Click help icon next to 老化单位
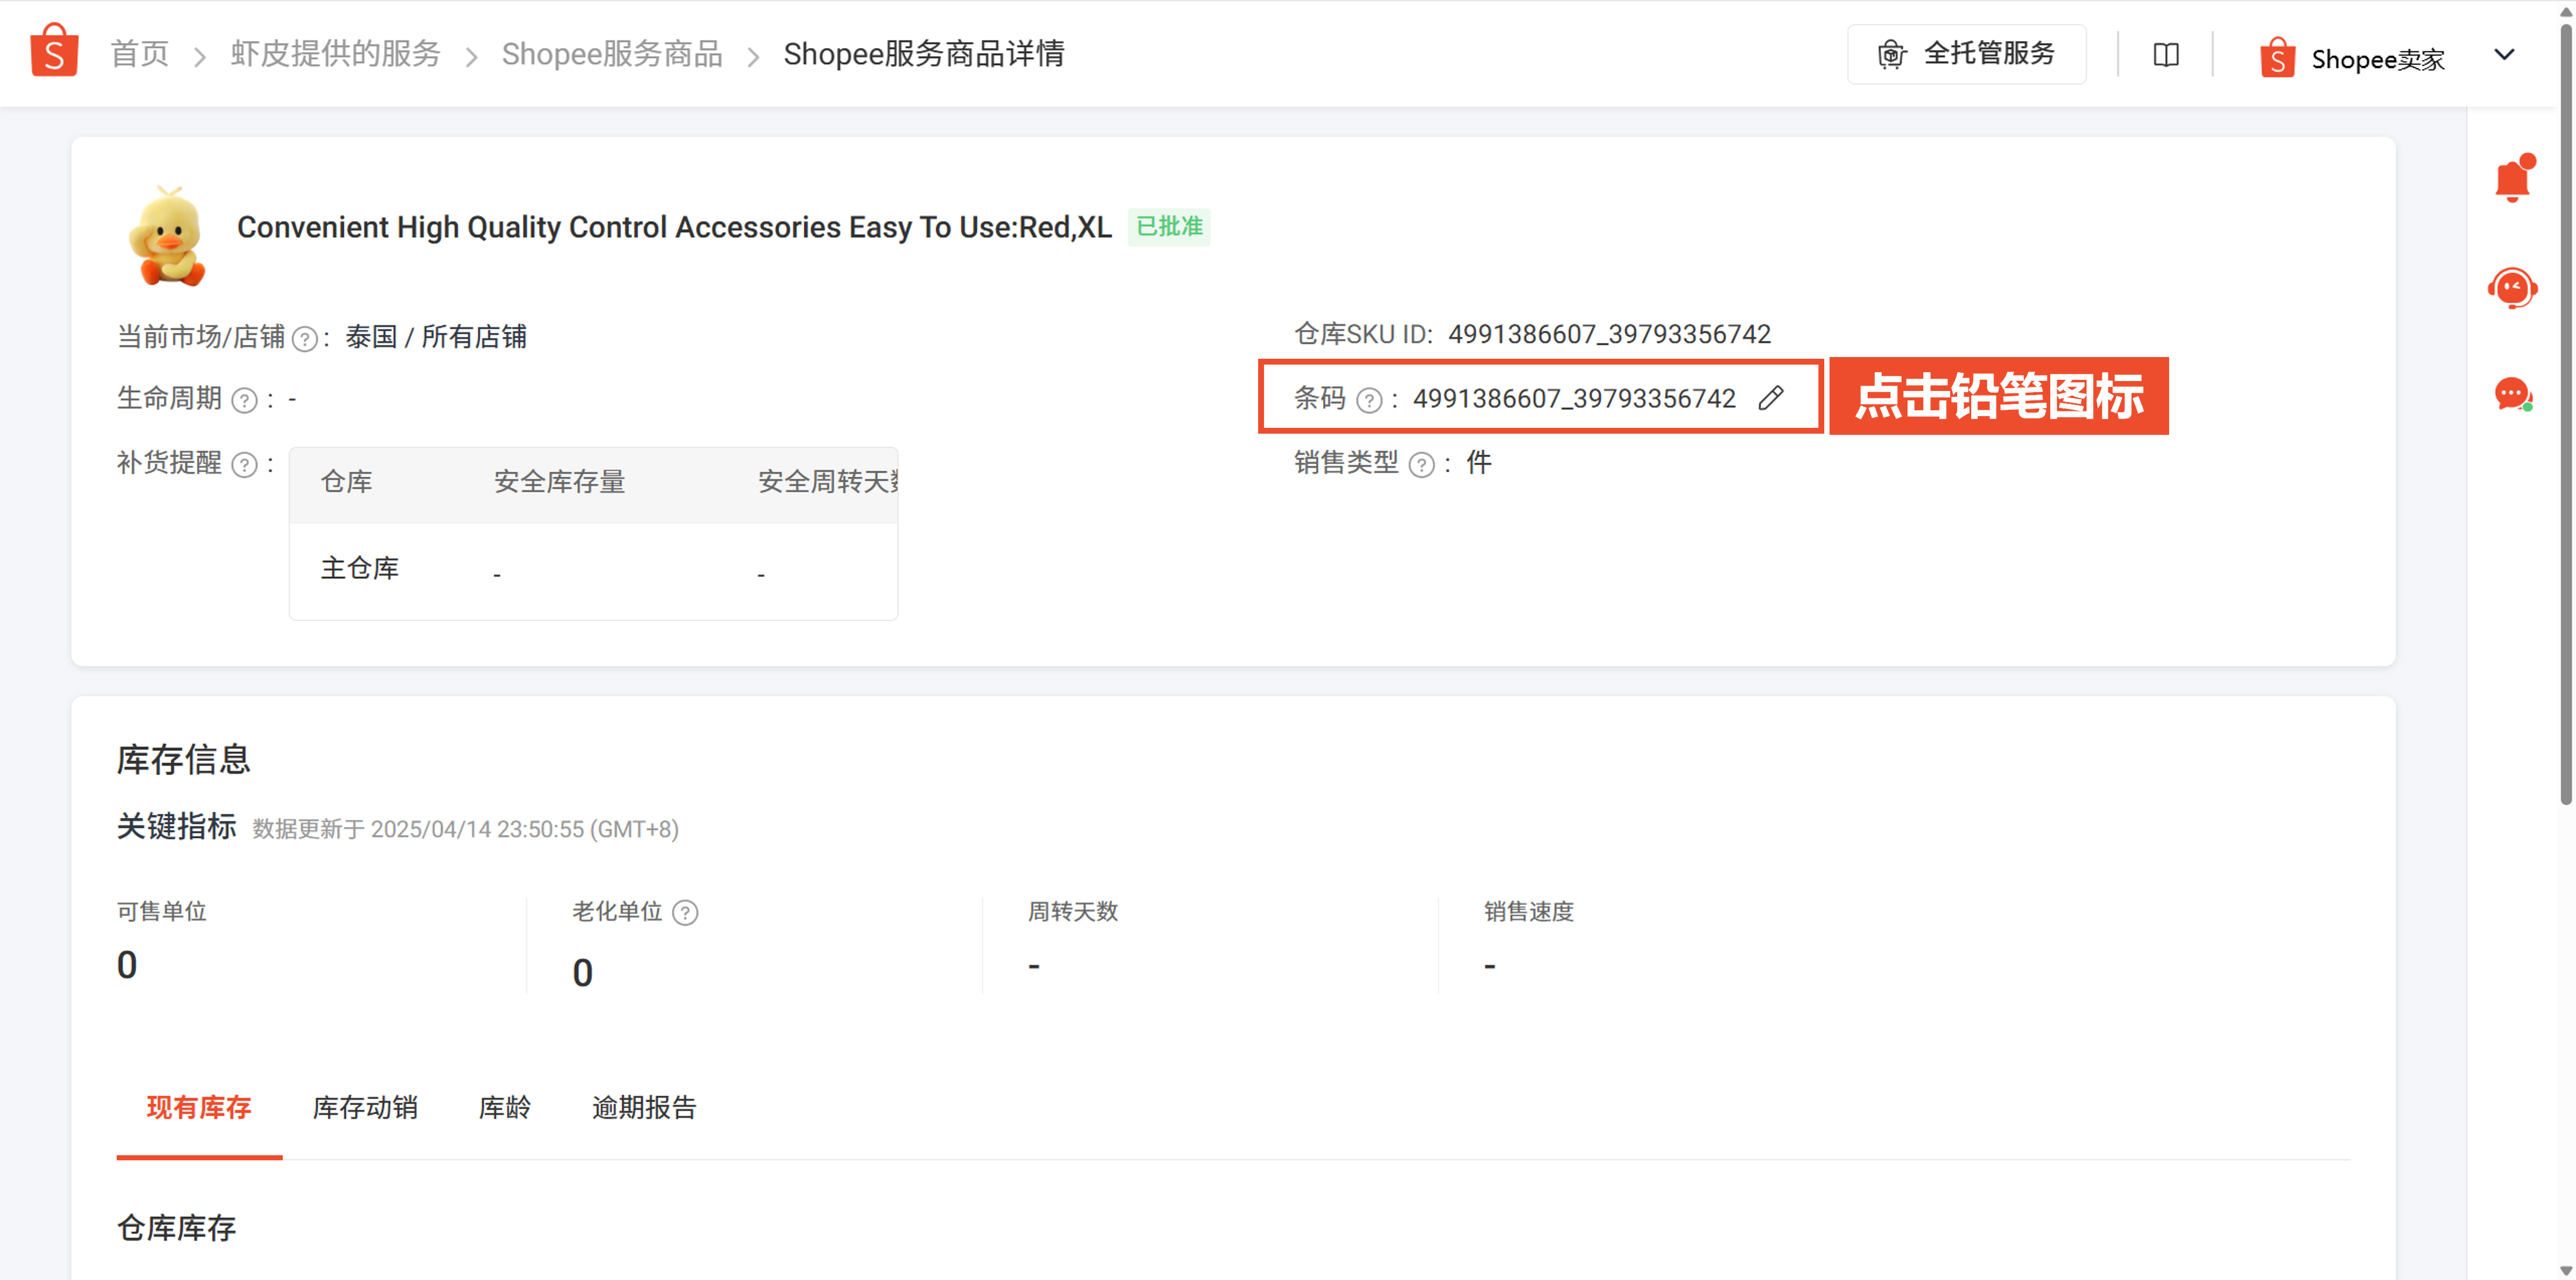This screenshot has height=1280, width=2576. (685, 913)
